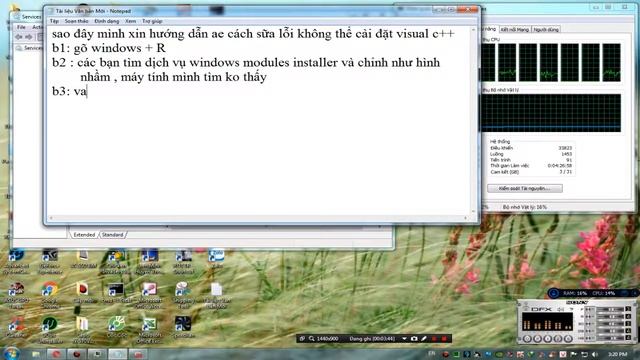Viewport: 640px width, 360px height.
Task: Click the "Tiến trình" value 91 in Task Manager
Action: tap(569, 160)
